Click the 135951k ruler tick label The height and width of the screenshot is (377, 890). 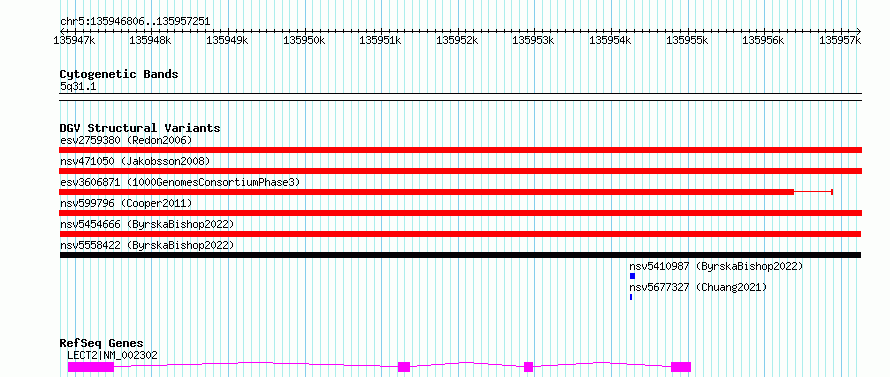tap(381, 40)
